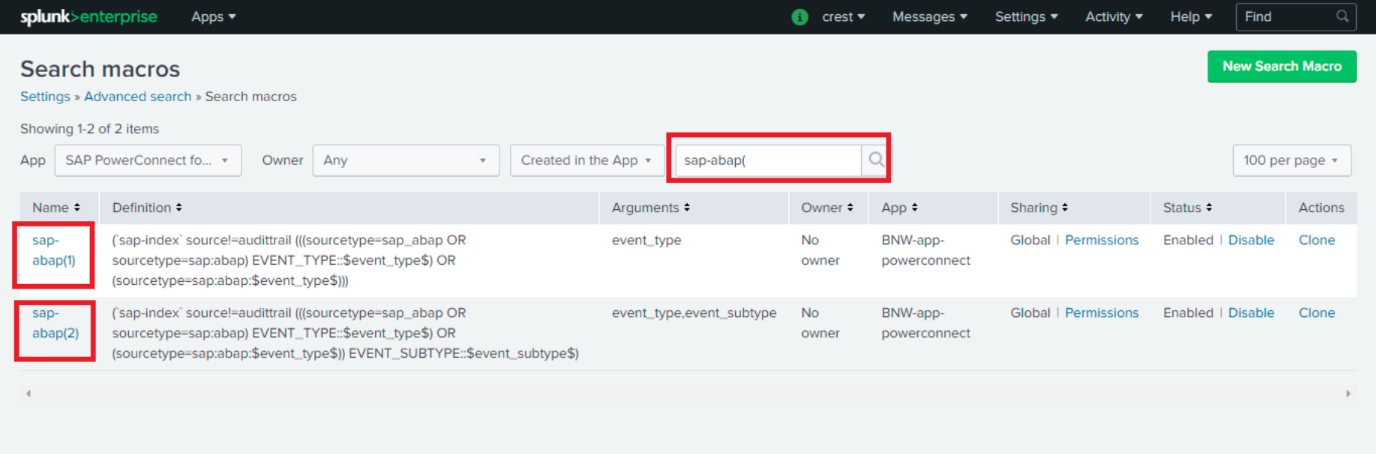Click the macro filter text field
Screen dimensions: 1376x454
click(x=767, y=160)
